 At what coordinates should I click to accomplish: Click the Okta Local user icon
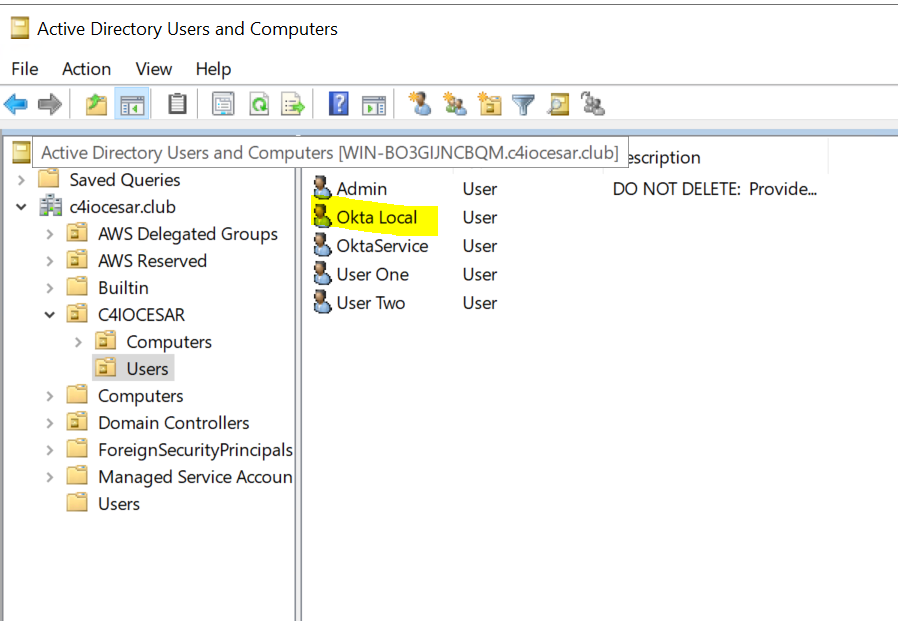click(x=322, y=216)
